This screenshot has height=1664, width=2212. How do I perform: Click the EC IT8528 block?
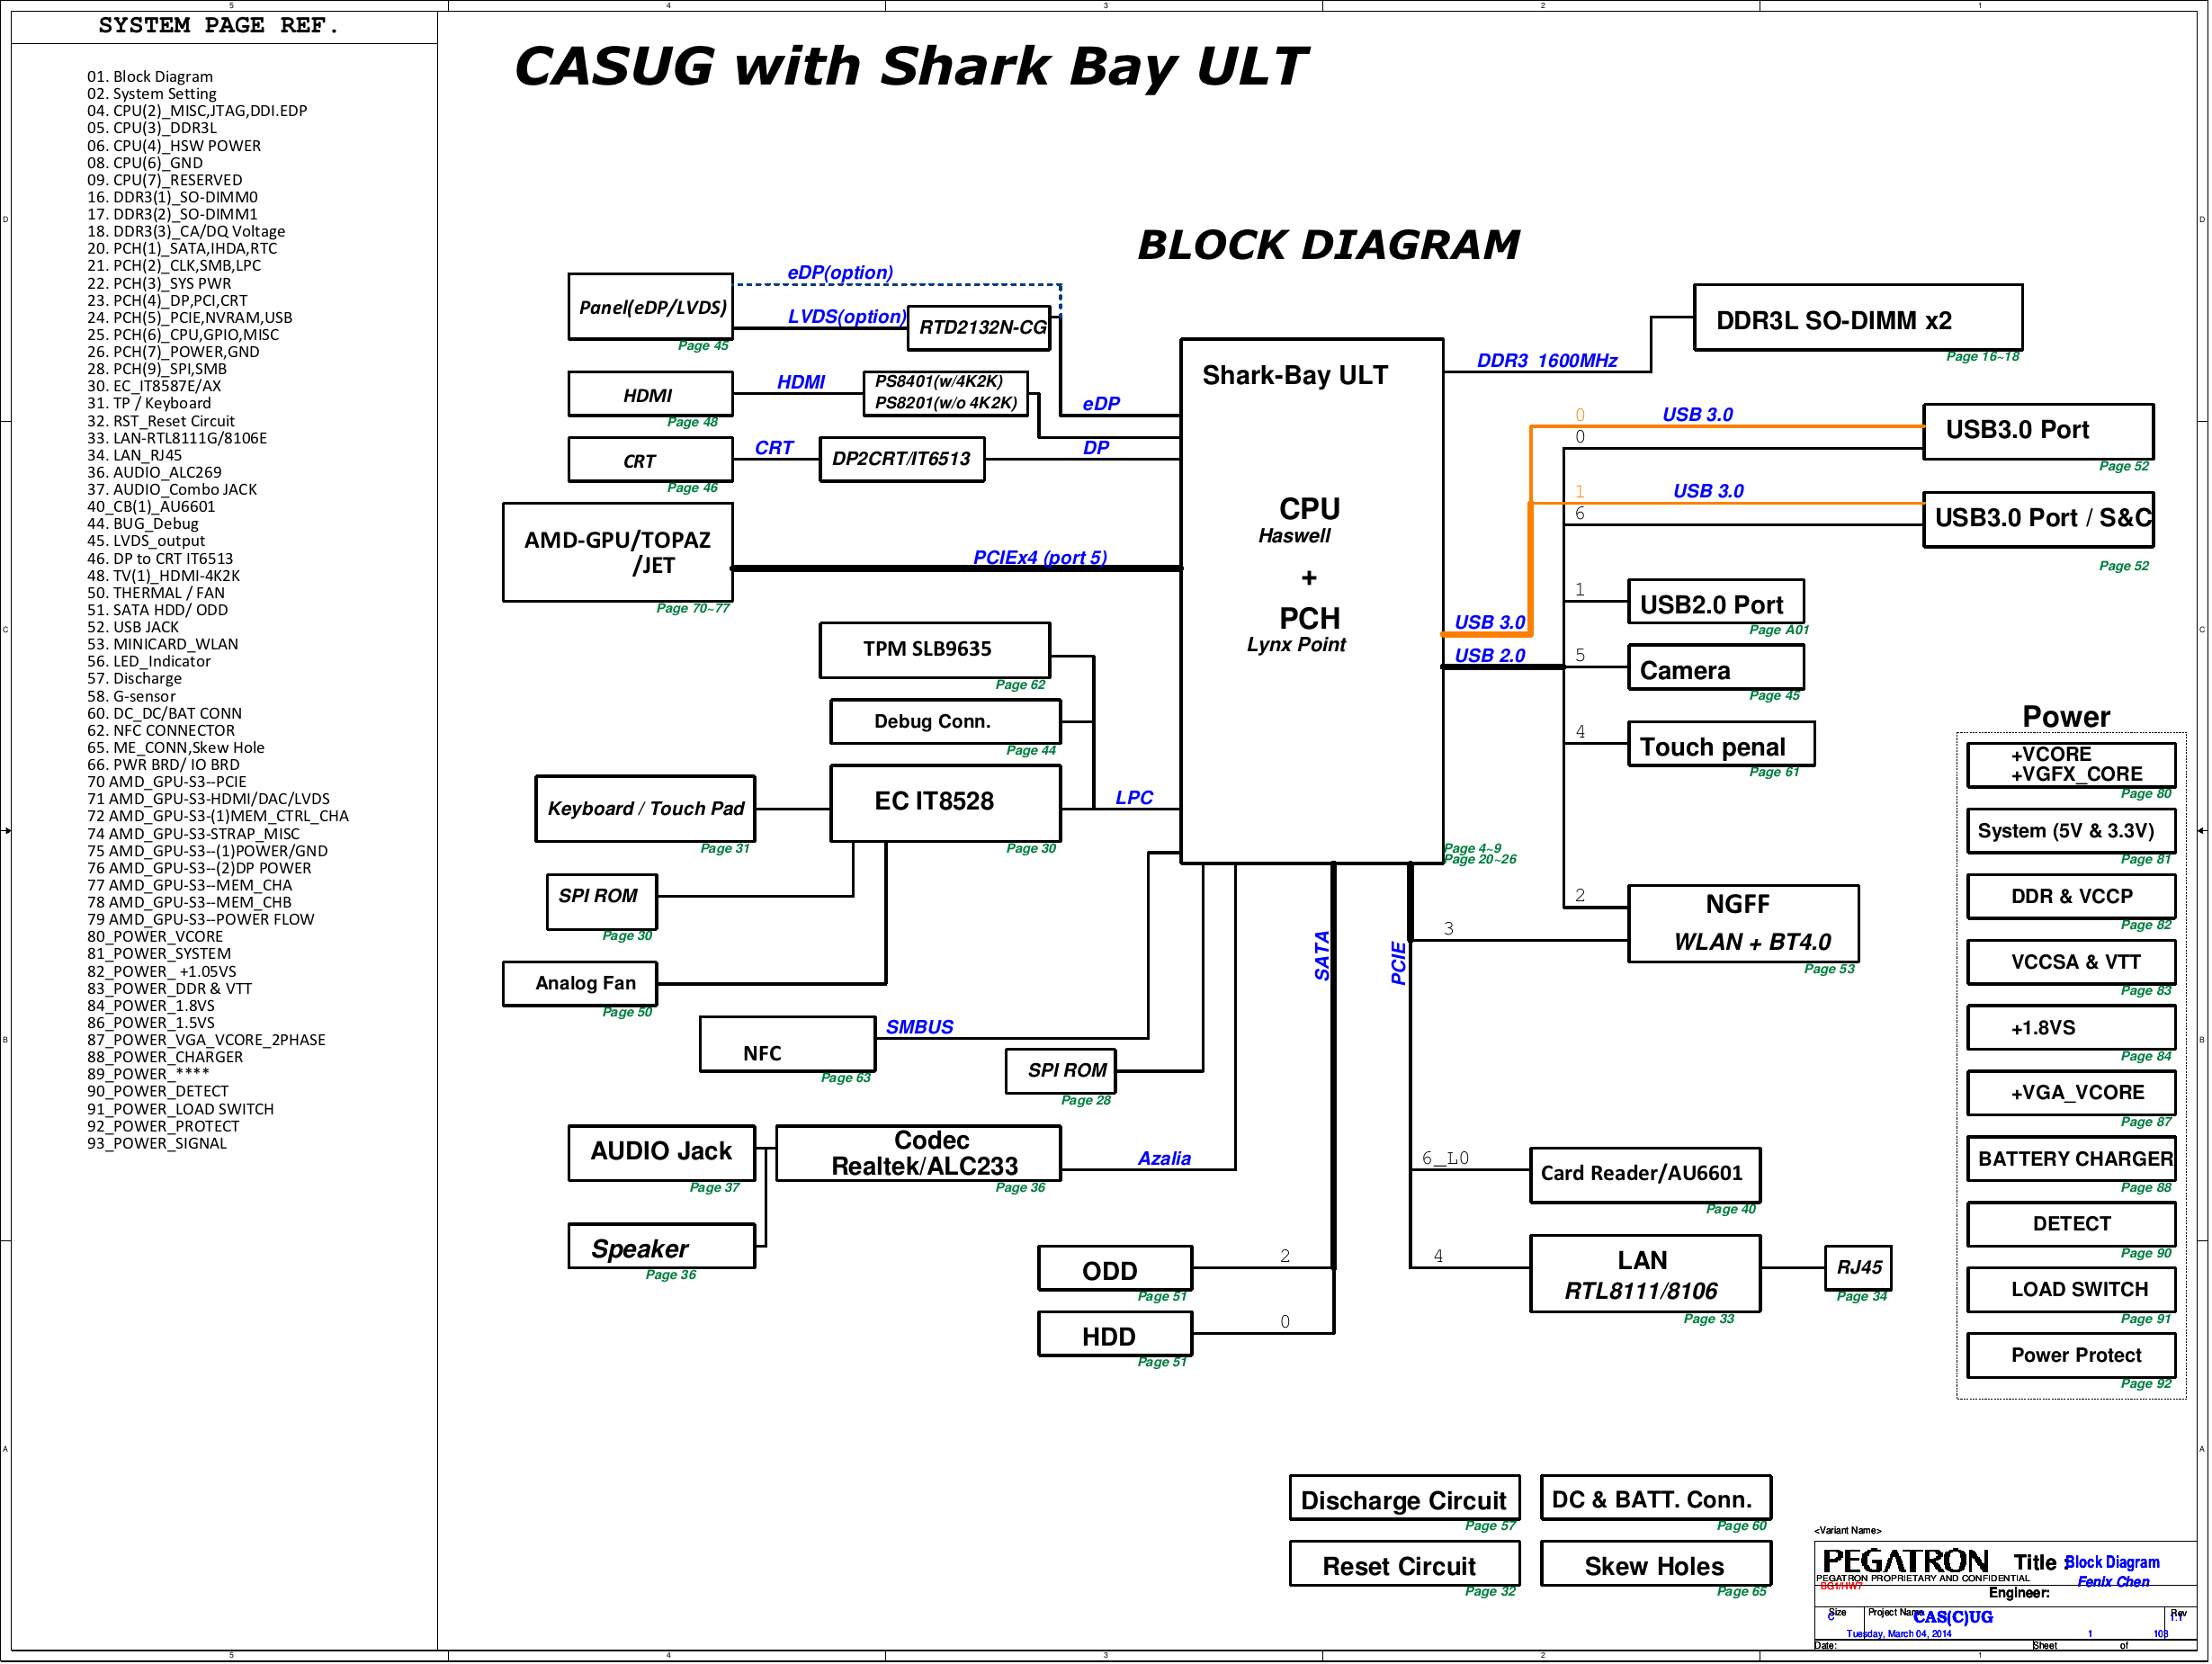[946, 804]
